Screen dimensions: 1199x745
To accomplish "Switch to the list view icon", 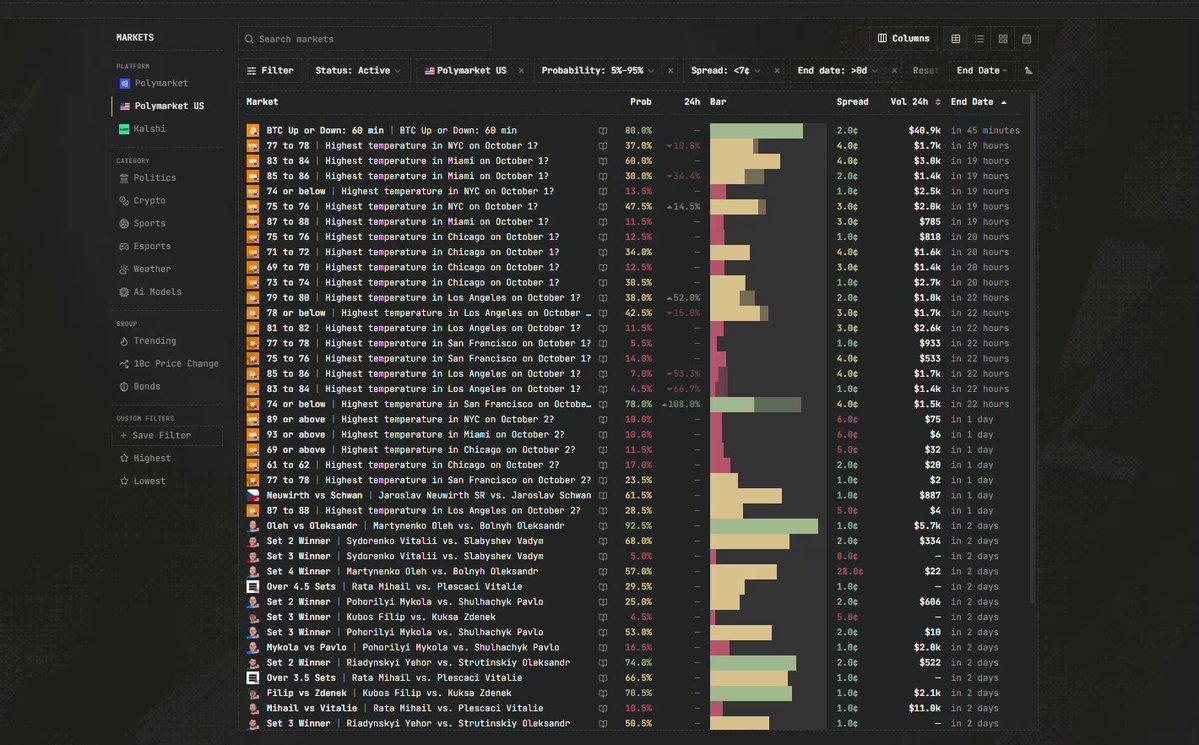I will pos(980,39).
